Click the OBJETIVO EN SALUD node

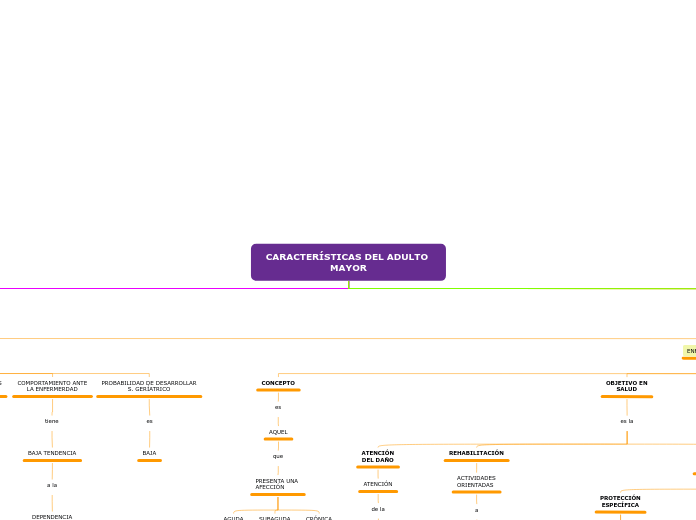point(627,386)
